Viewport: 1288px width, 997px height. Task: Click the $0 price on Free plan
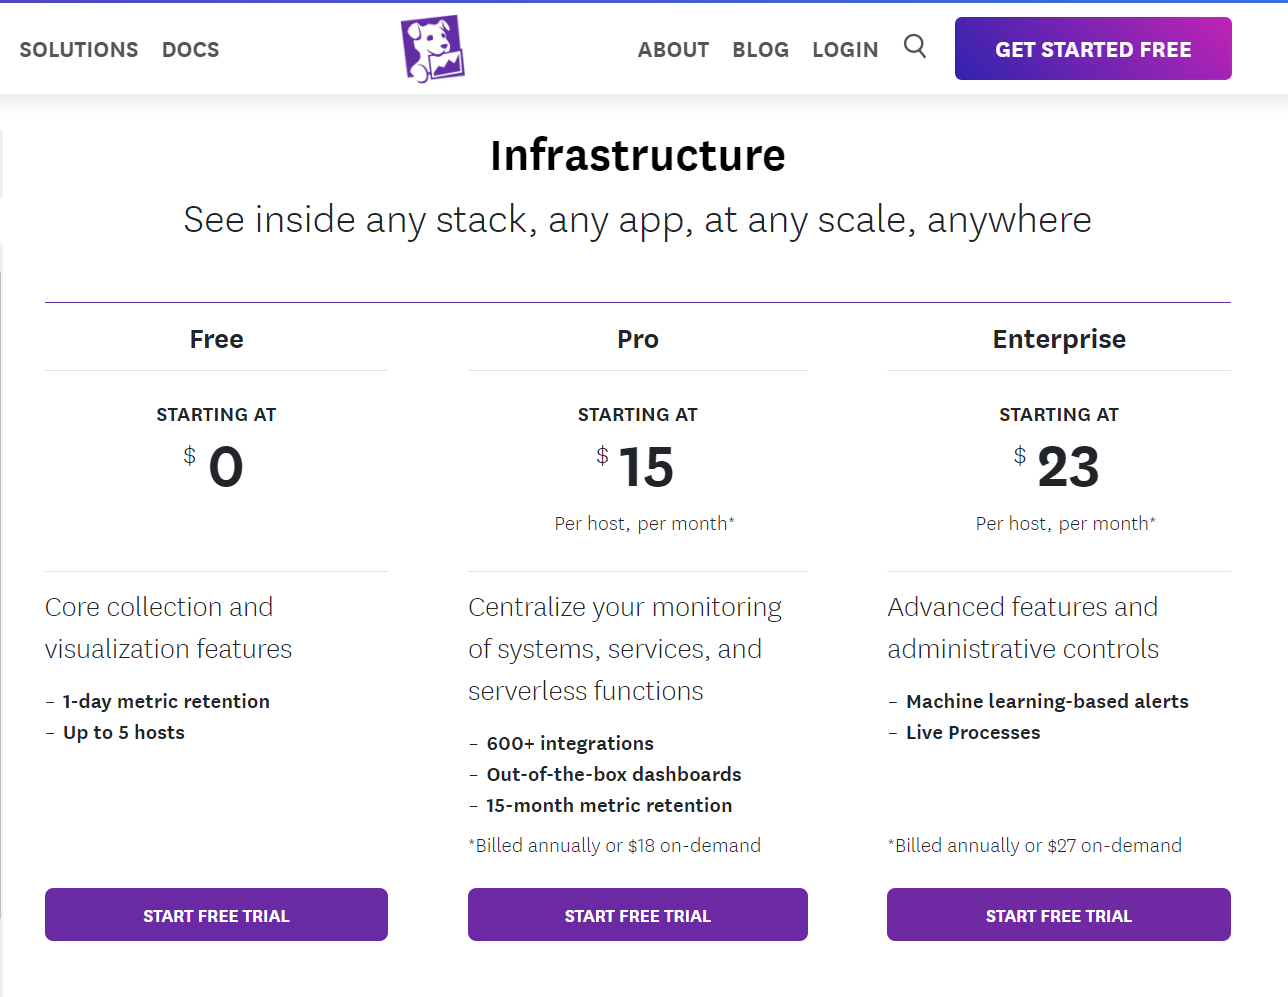click(214, 467)
